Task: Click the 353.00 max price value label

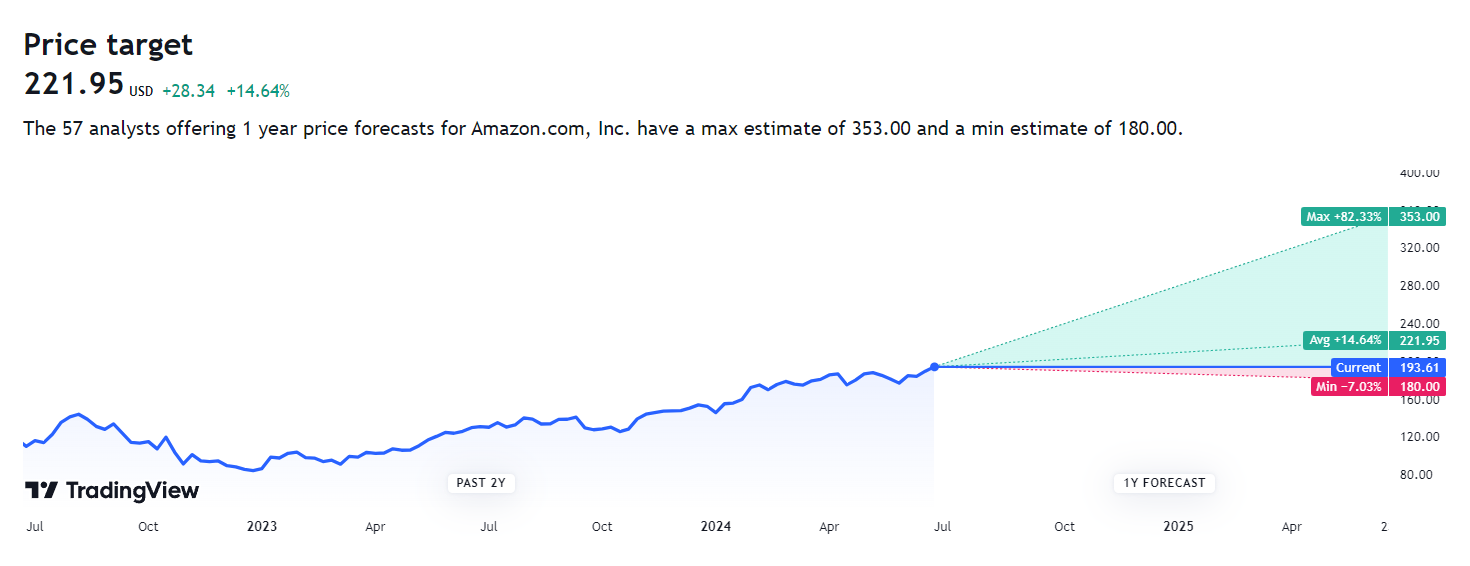Action: pyautogui.click(x=1419, y=216)
